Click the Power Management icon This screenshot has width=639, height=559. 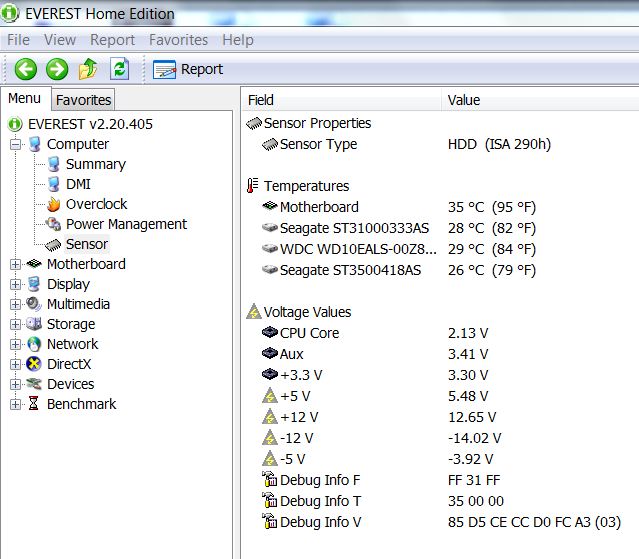(53, 224)
